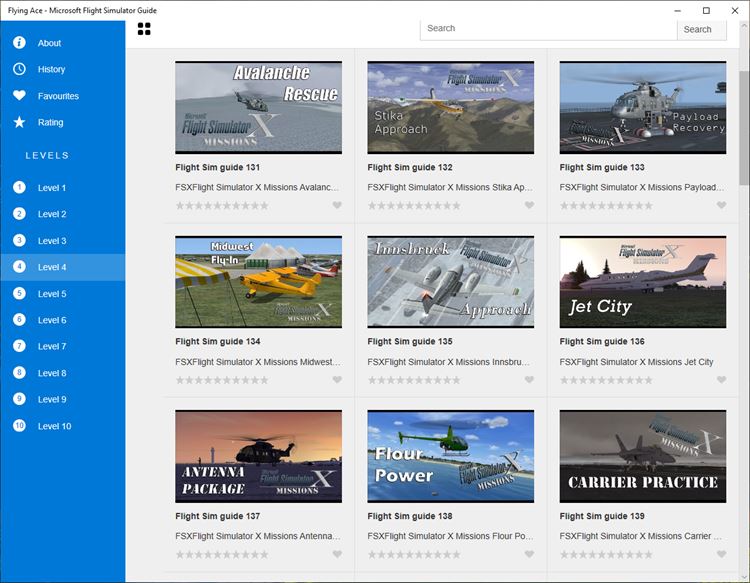Open the Midwest Fly-In thumbnail

[258, 282]
